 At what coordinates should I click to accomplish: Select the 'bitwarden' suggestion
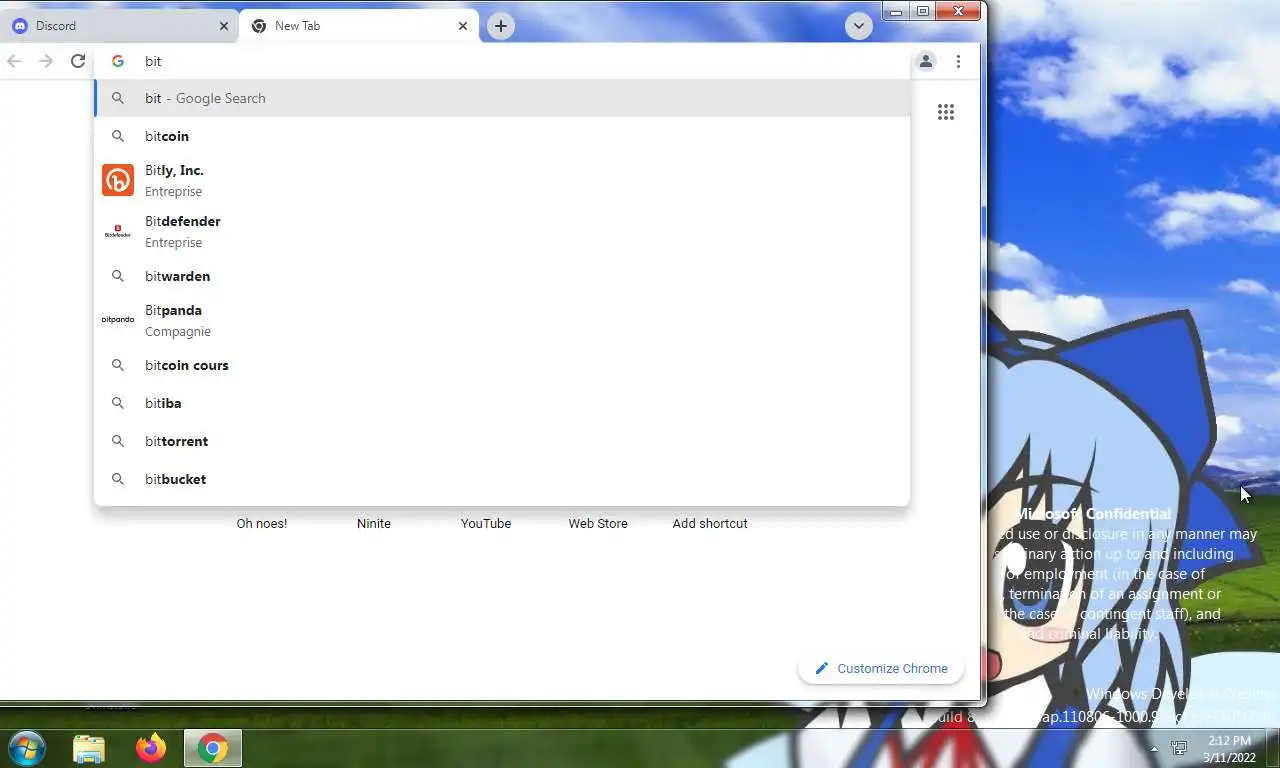[x=502, y=276]
